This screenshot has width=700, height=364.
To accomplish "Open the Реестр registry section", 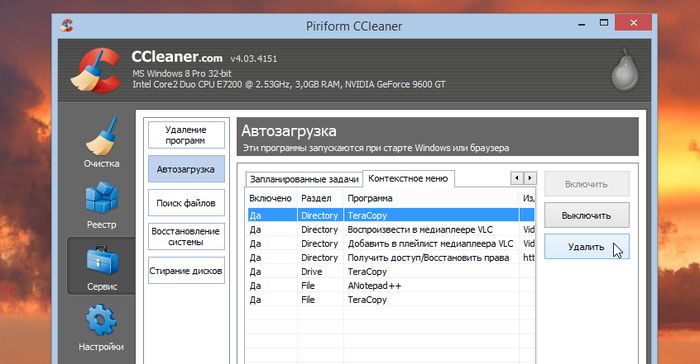I will pyautogui.click(x=102, y=205).
